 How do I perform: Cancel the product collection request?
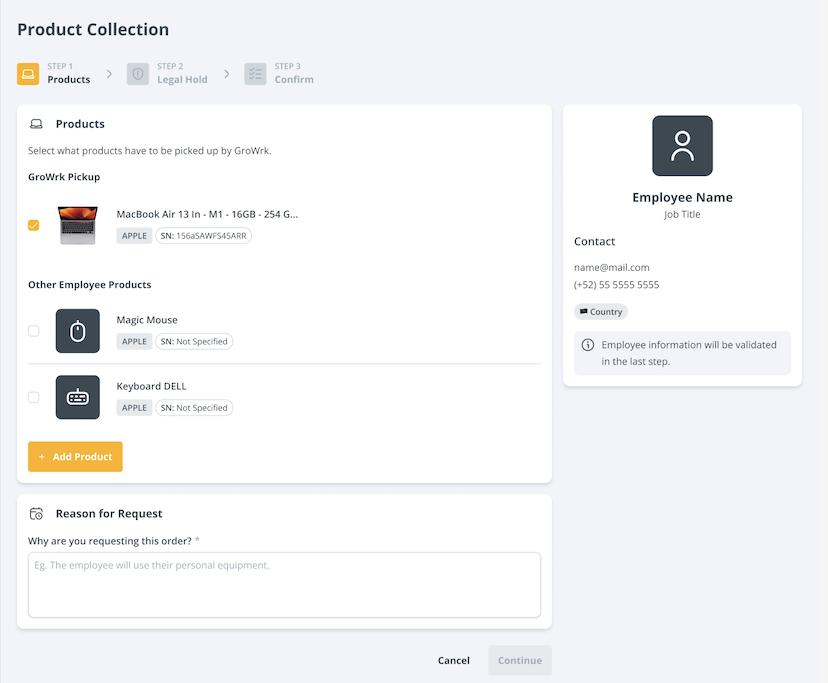(x=453, y=660)
